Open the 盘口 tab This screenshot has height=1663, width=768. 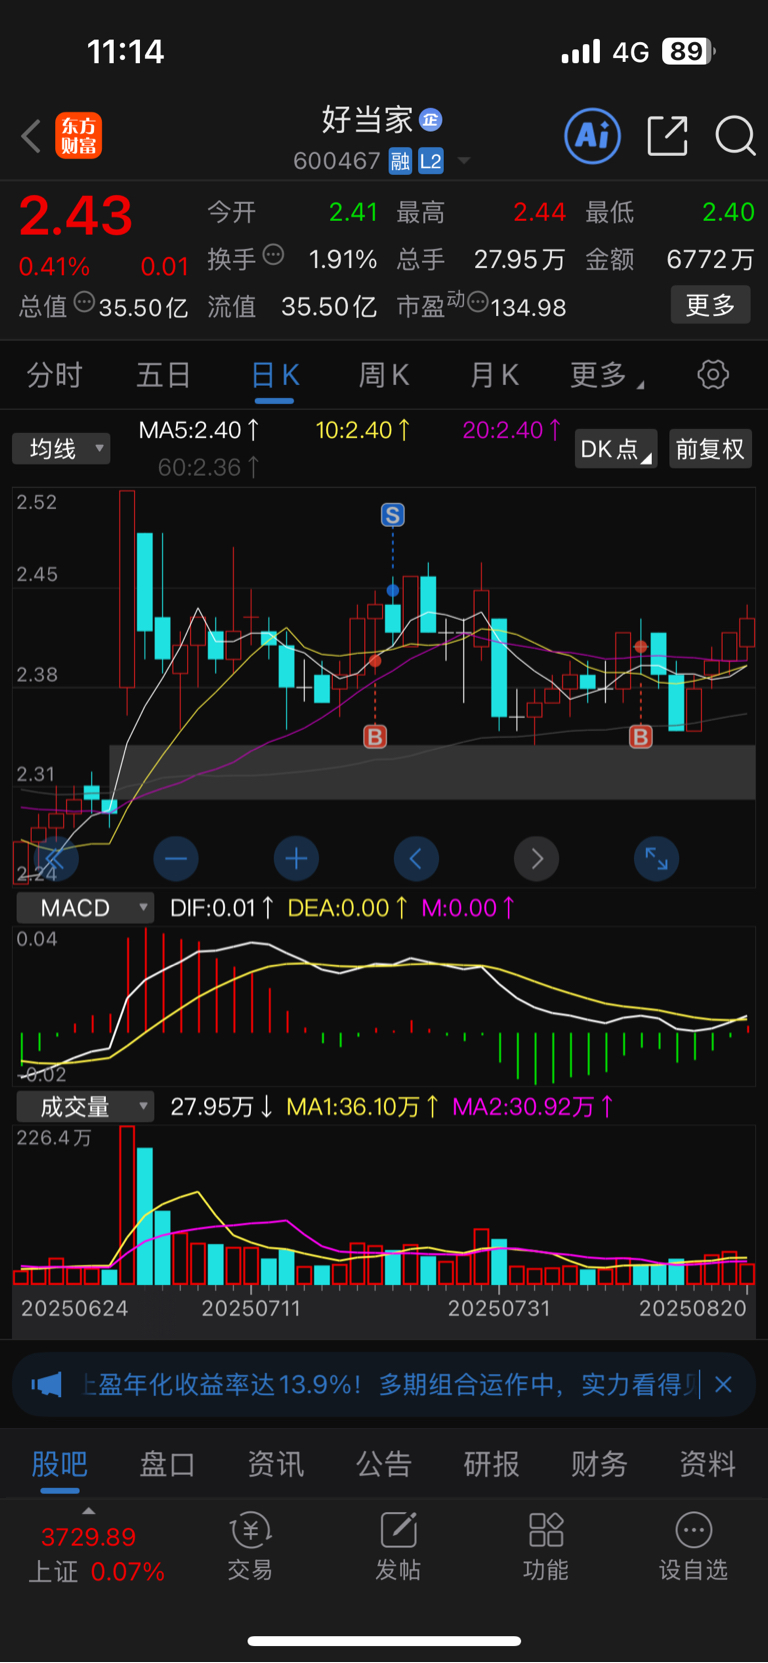167,1465
